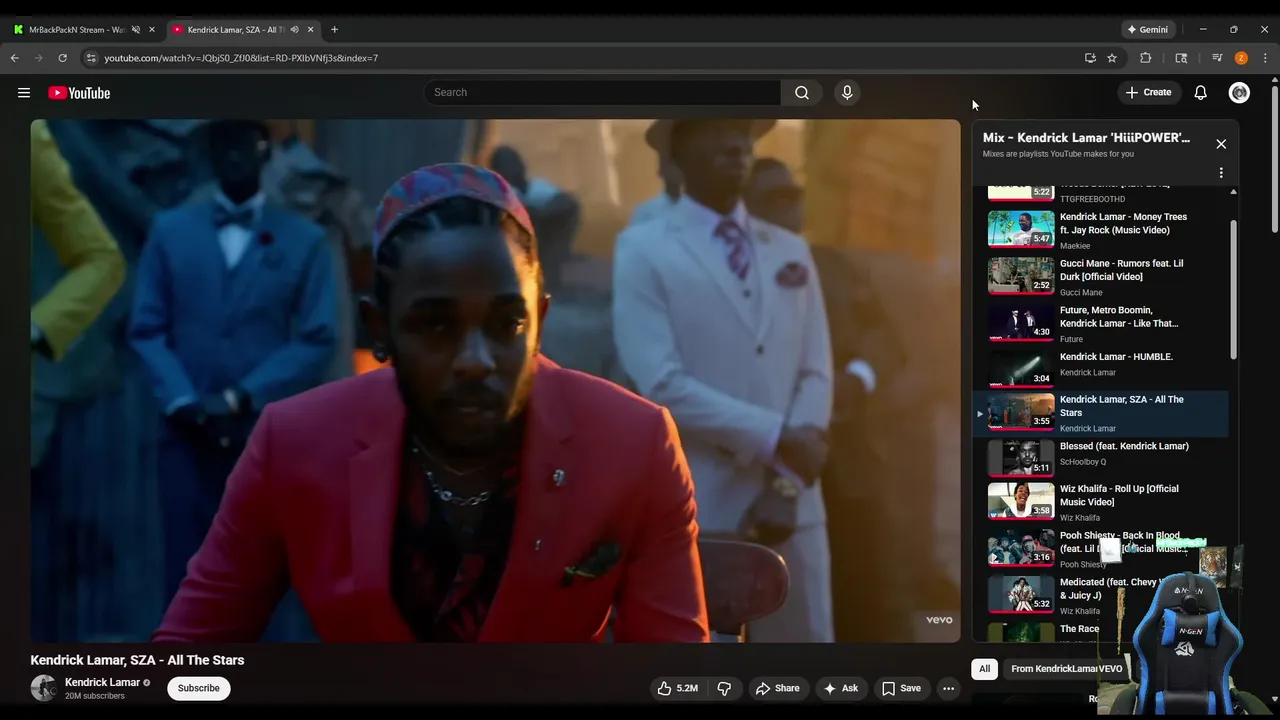This screenshot has width=1280, height=720.
Task: Reload the page
Action: pyautogui.click(x=63, y=58)
